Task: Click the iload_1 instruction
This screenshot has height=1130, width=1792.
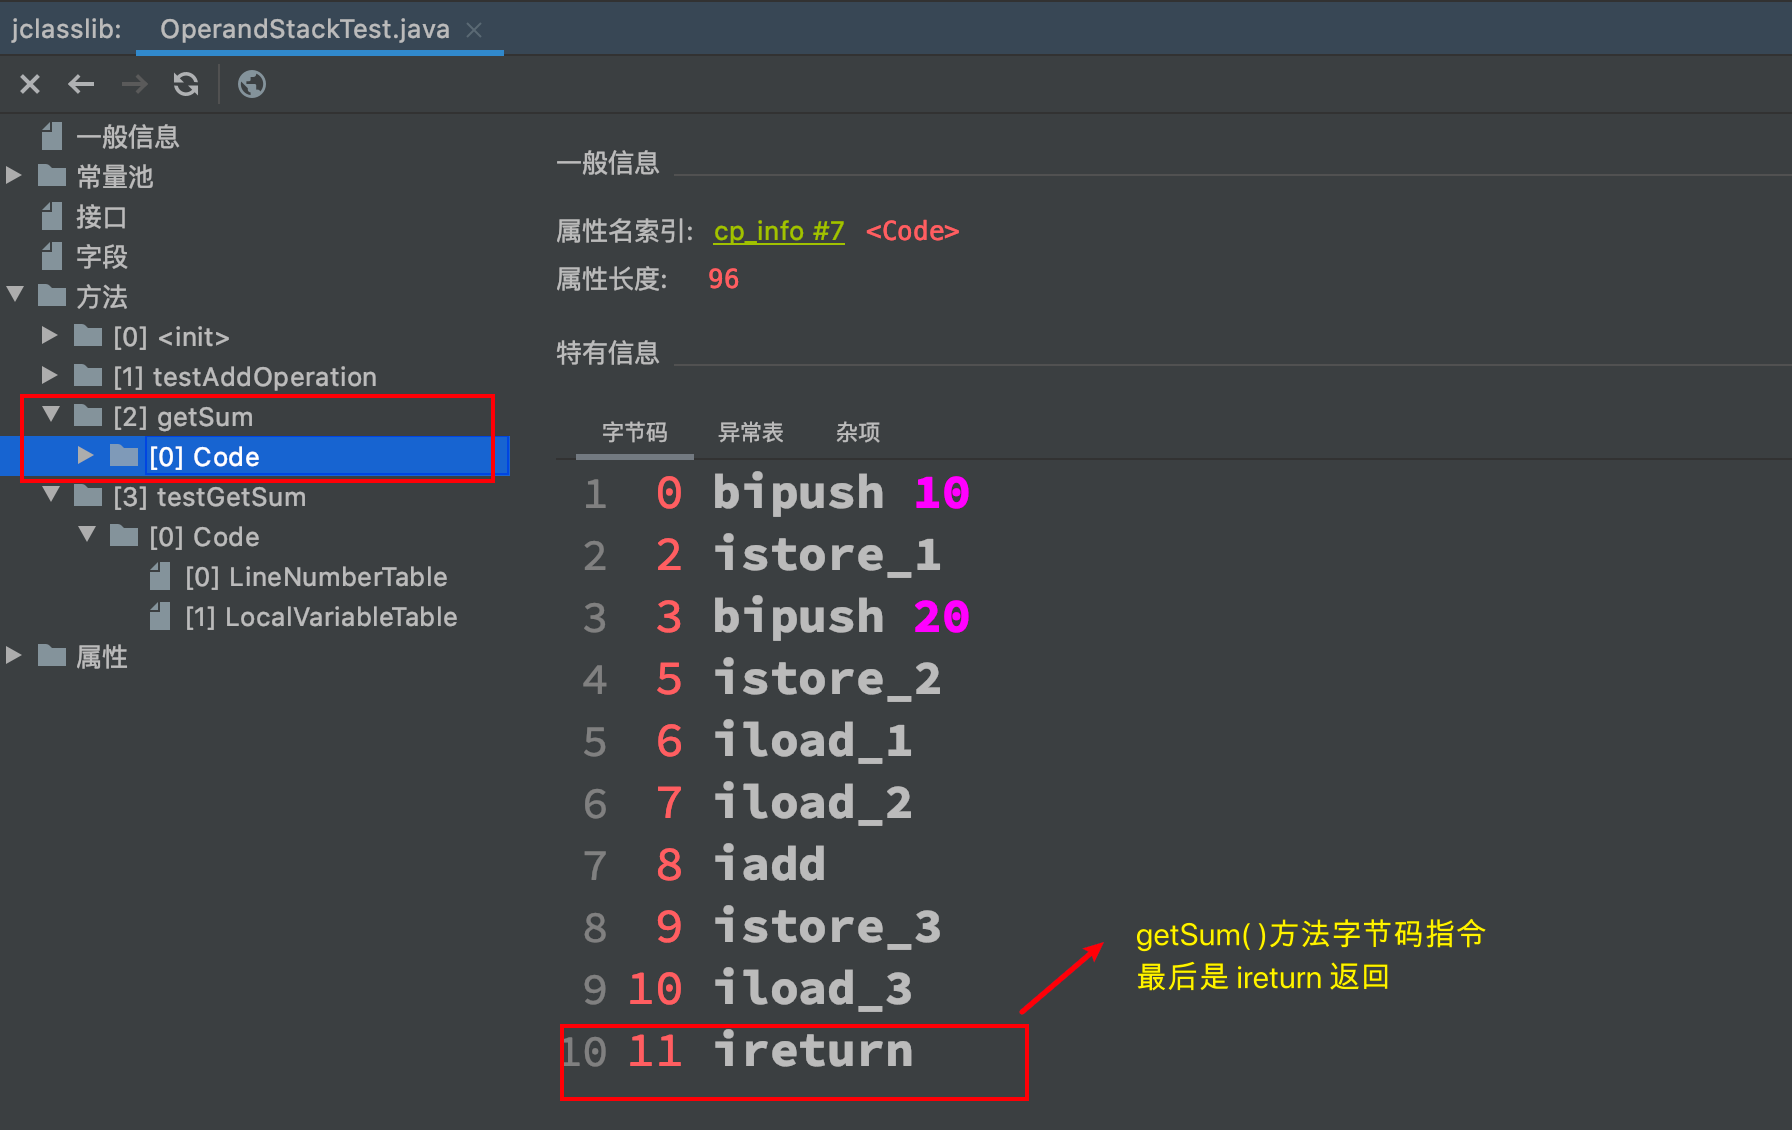Action: tap(812, 741)
